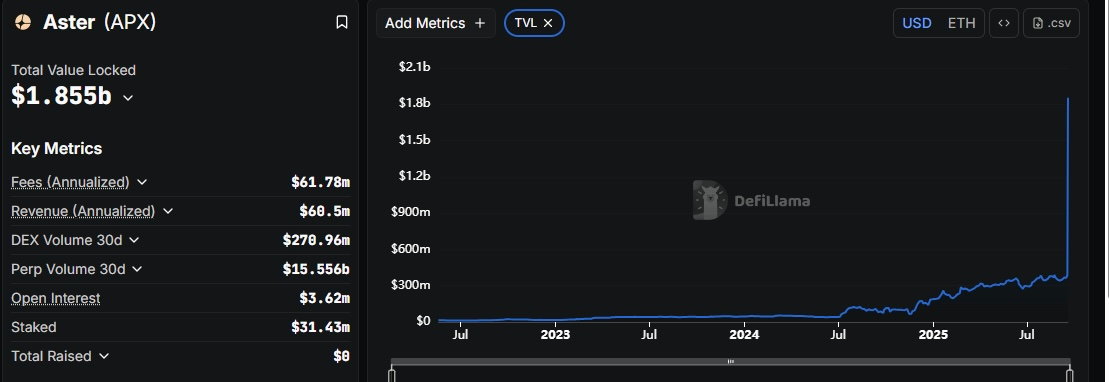Click the right range slider handle
Viewport: 1109px width, 382px height.
point(1069,374)
